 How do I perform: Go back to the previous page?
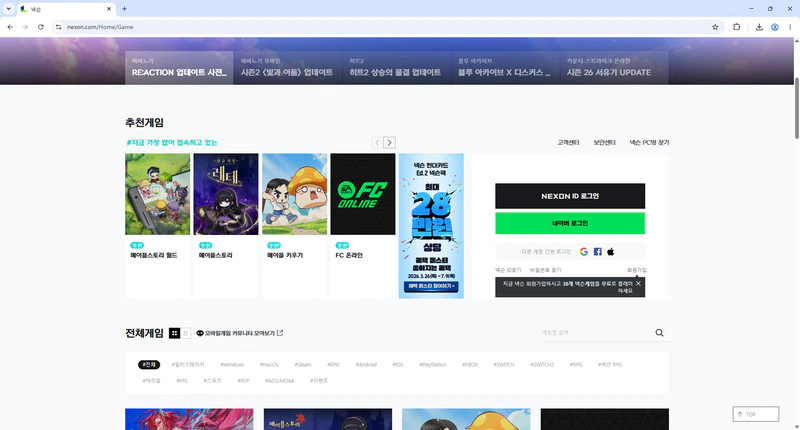click(x=10, y=27)
